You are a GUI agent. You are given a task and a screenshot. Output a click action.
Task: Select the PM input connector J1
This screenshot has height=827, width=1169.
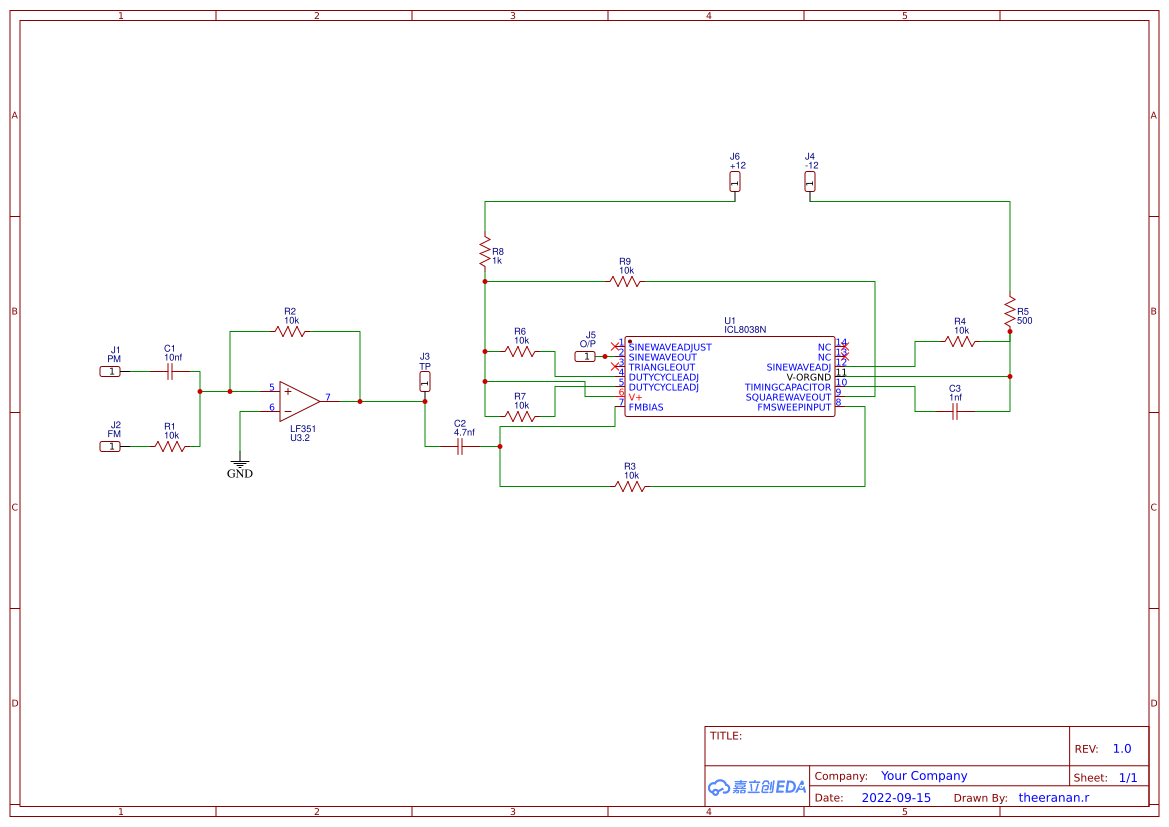click(x=111, y=370)
